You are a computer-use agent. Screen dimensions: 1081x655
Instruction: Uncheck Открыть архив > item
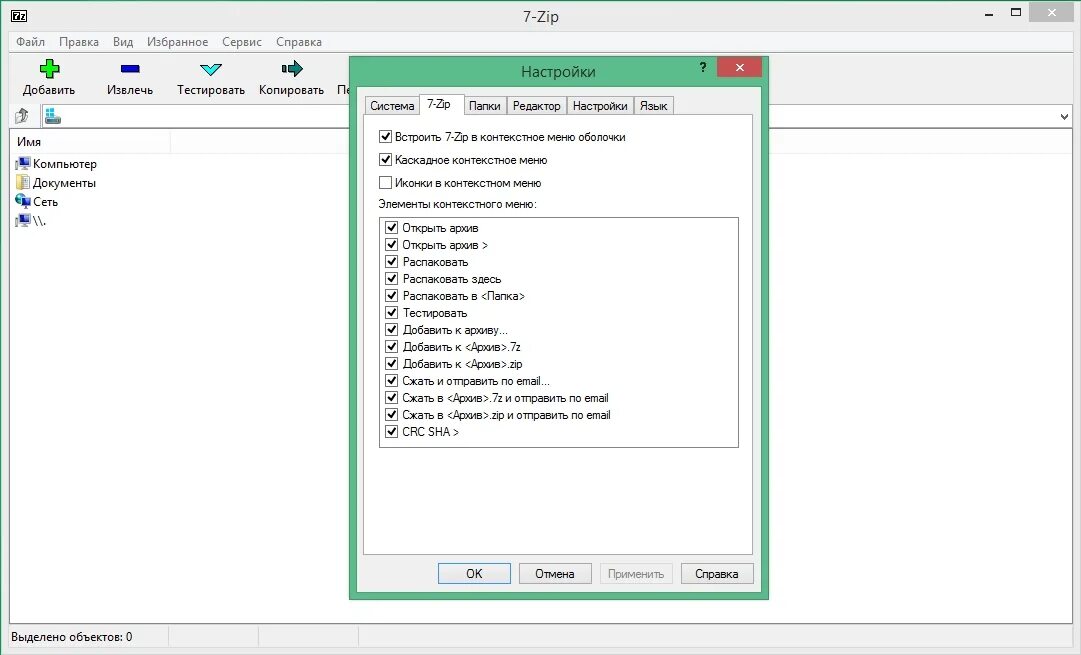(392, 245)
